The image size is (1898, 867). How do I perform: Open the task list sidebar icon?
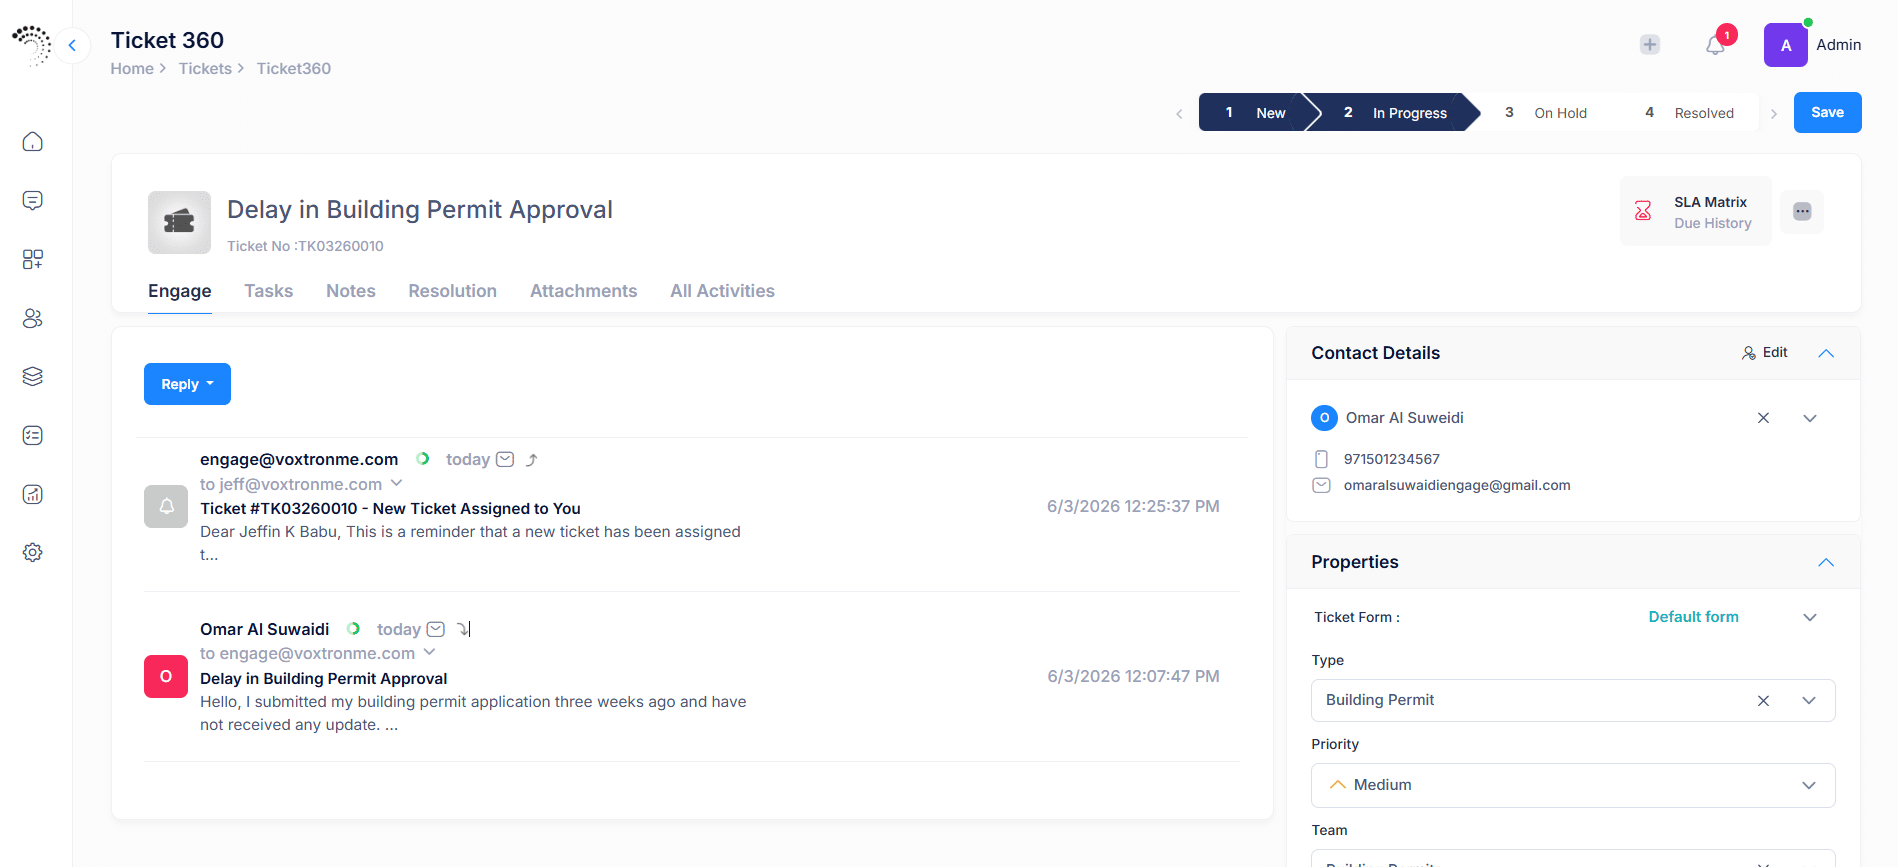(x=33, y=435)
